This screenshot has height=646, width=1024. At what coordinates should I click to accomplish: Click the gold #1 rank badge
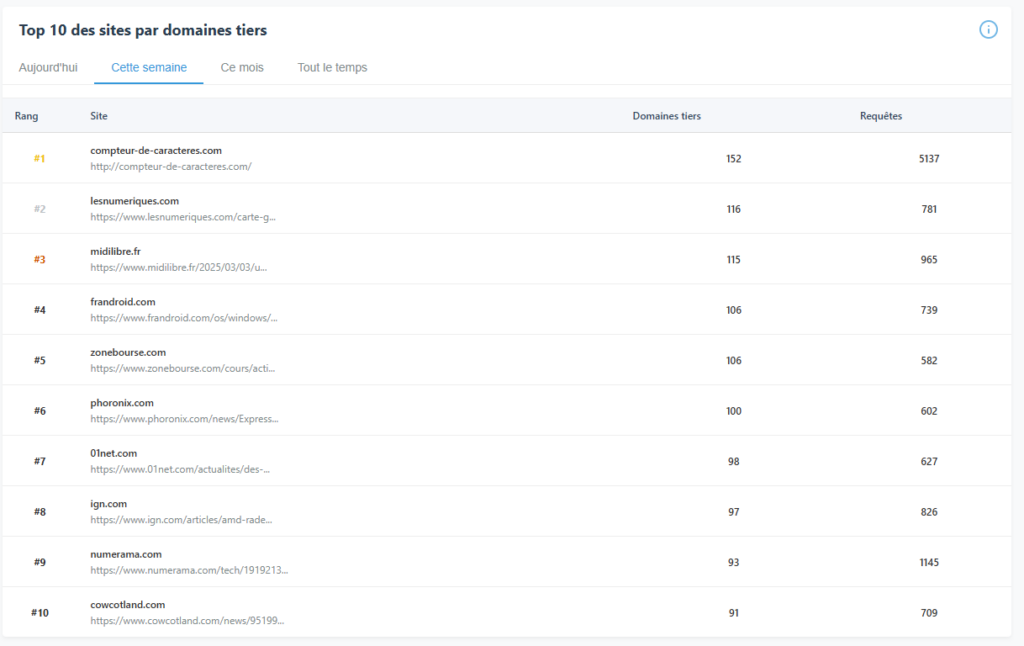click(40, 159)
